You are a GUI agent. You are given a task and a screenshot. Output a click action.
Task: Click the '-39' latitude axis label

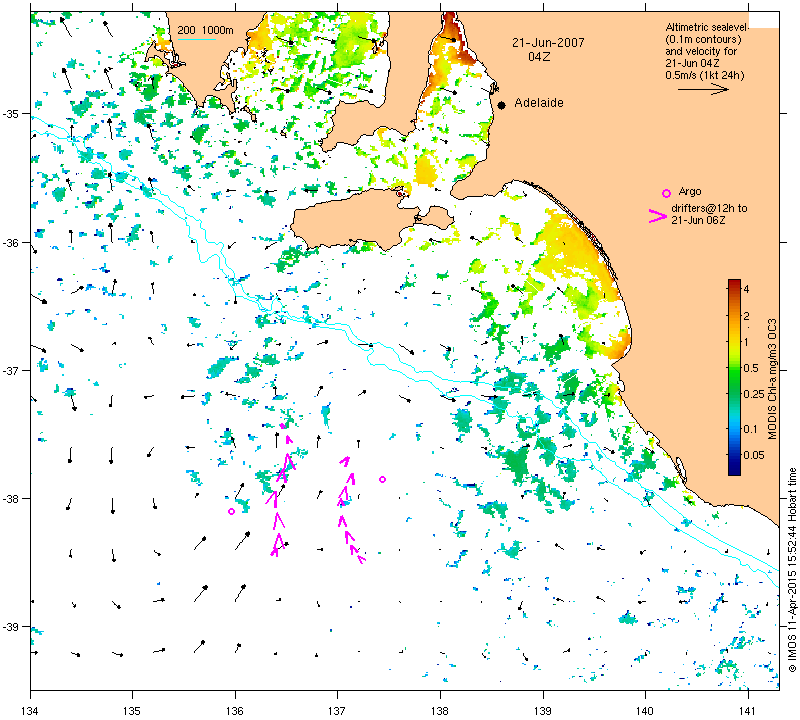(x=17, y=627)
